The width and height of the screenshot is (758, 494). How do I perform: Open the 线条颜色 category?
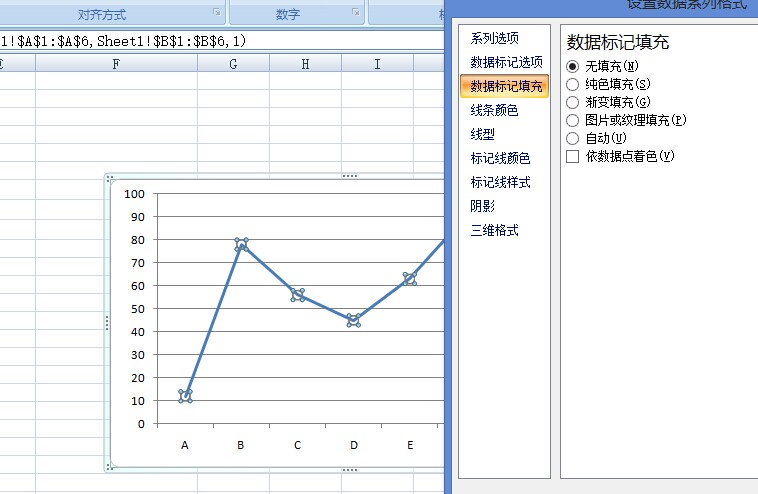click(494, 110)
